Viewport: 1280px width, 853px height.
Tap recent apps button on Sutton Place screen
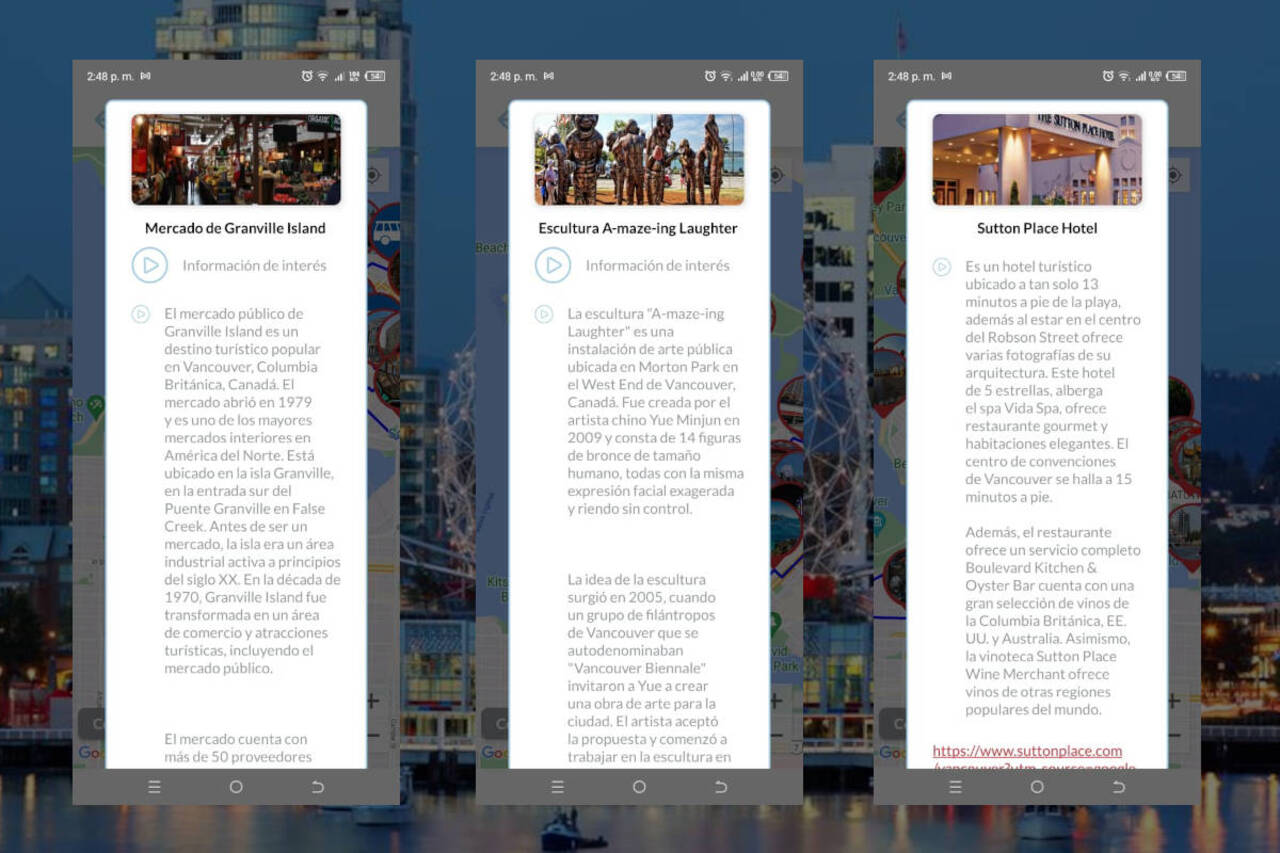click(955, 787)
